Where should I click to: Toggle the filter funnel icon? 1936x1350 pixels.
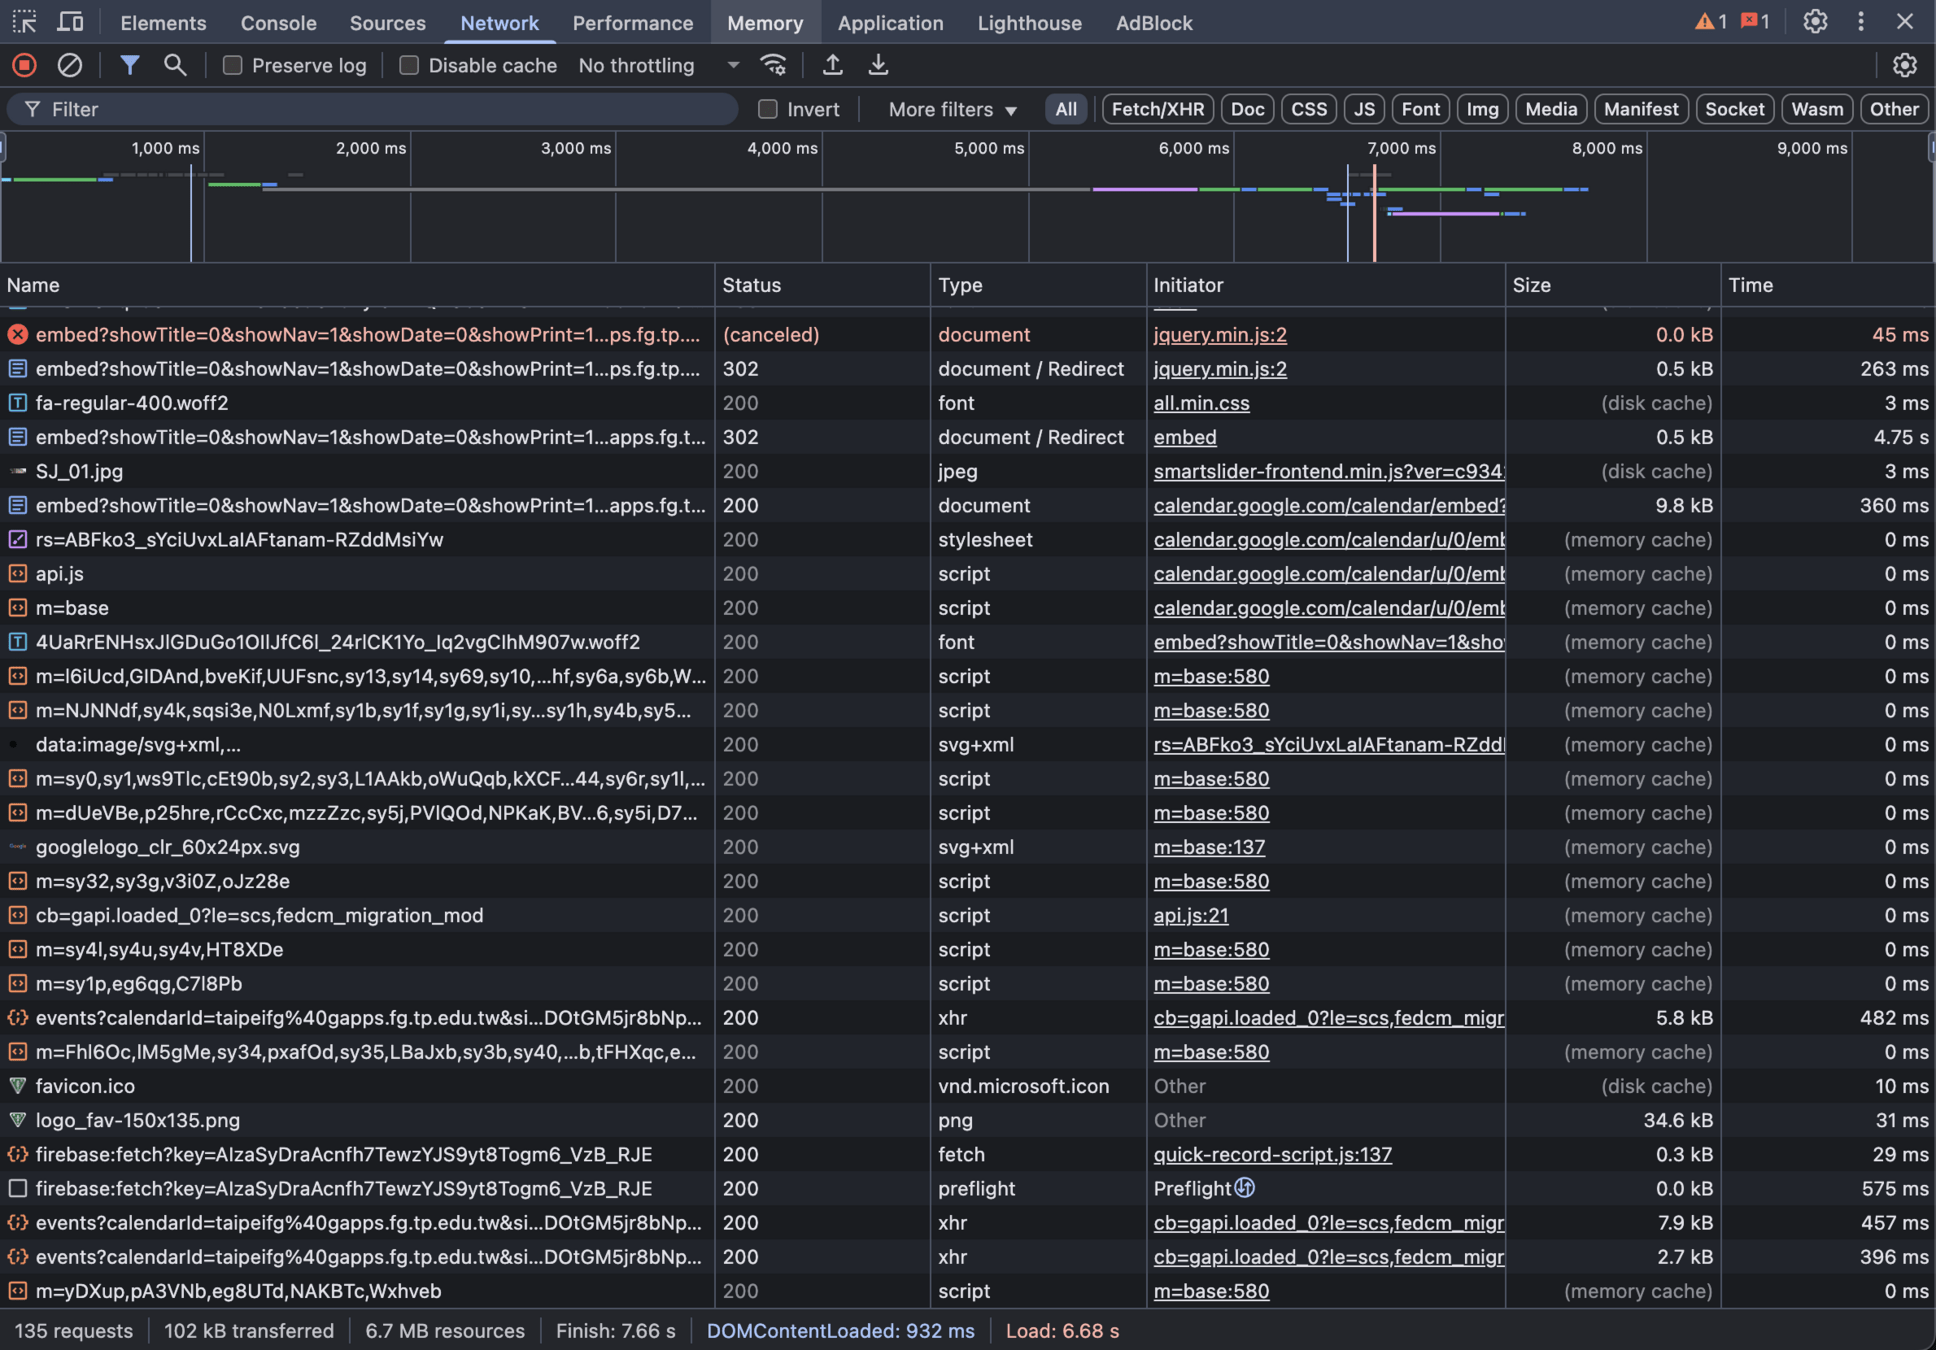click(x=129, y=65)
